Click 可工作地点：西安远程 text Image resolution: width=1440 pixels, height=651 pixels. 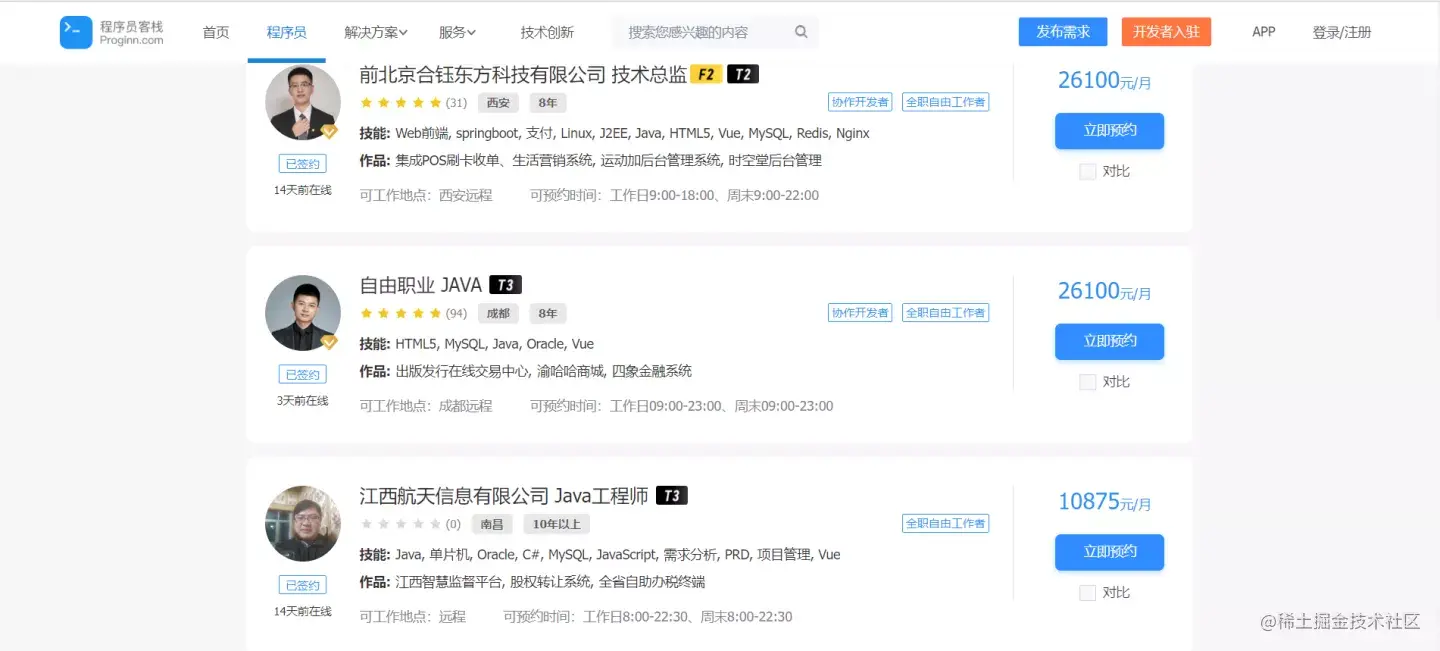[x=426, y=195]
